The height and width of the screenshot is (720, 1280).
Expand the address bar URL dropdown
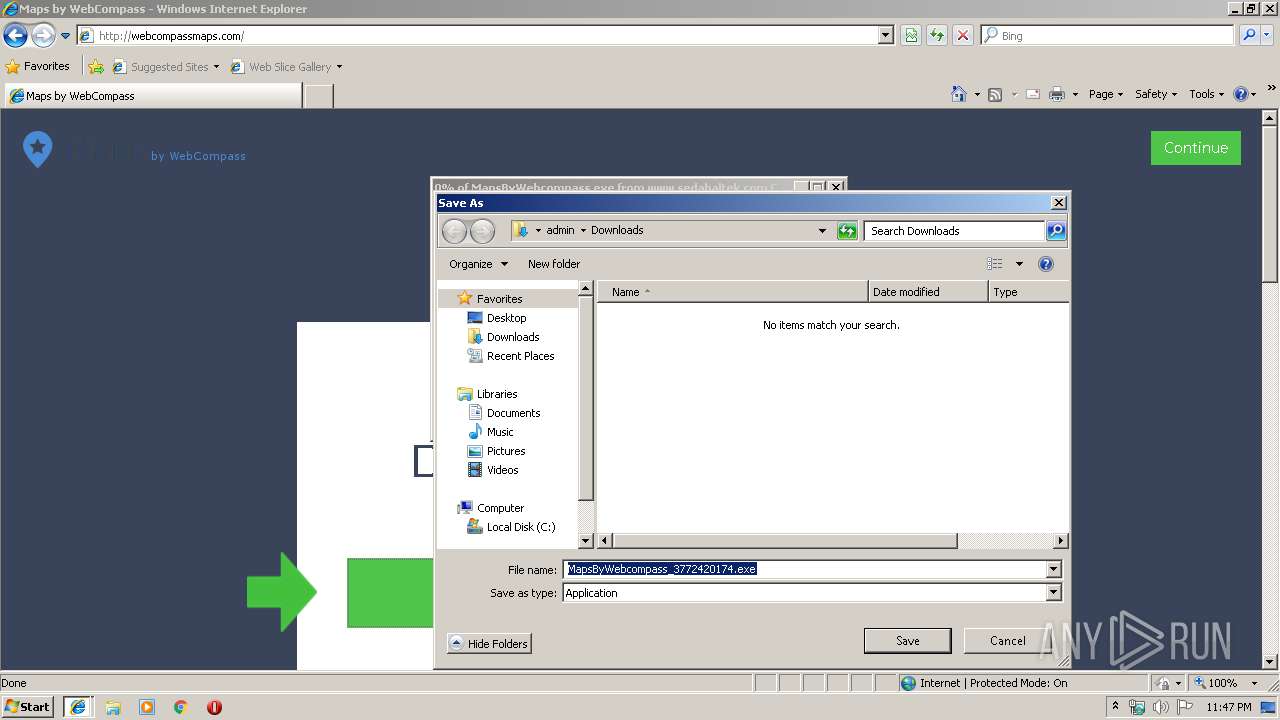coord(886,35)
